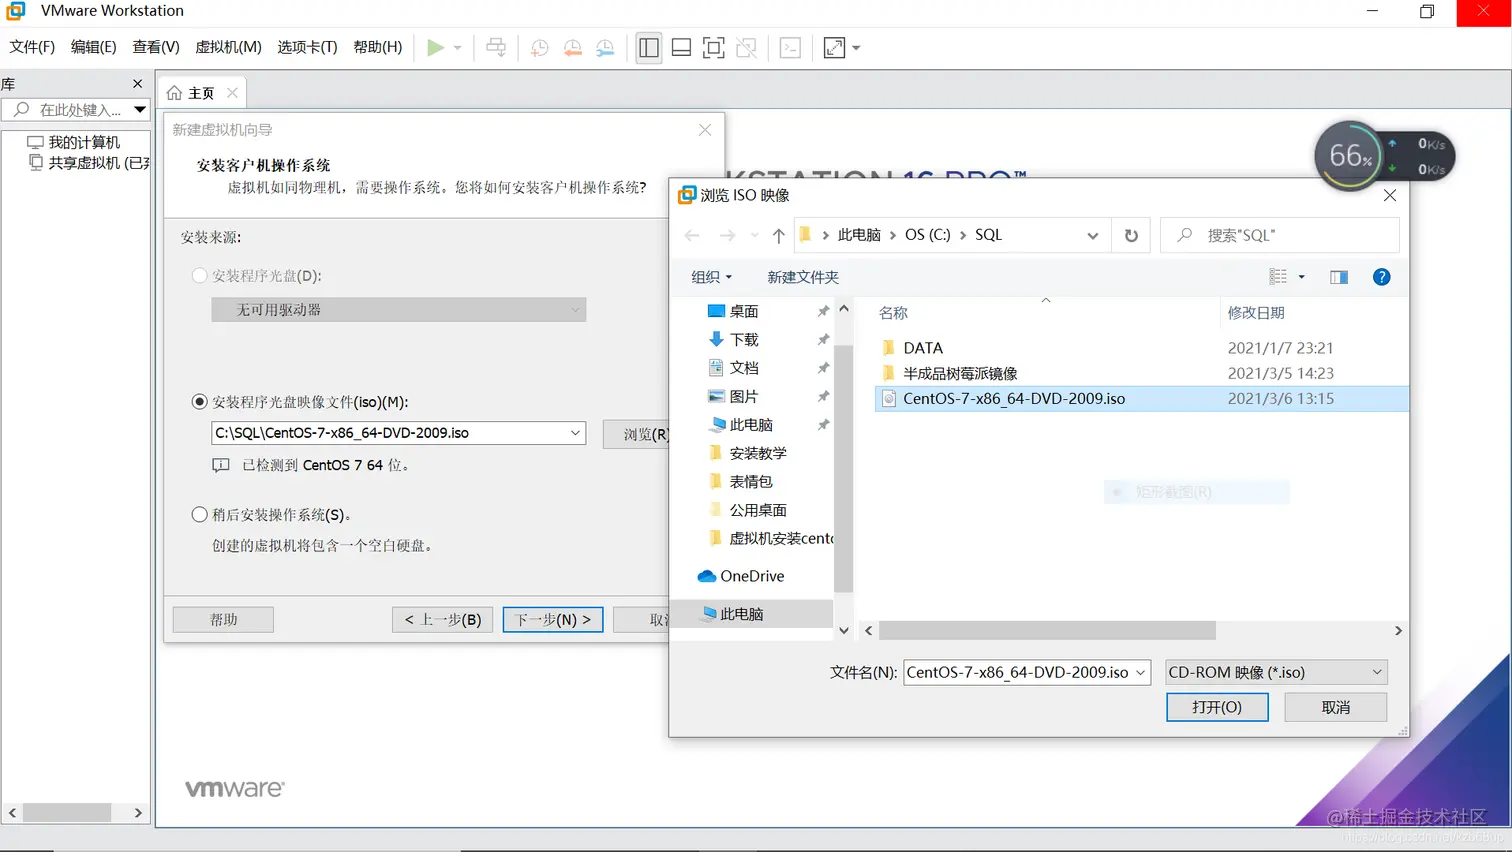1512x852 pixels.
Task: Click the Open (打开) button
Action: click(1217, 707)
